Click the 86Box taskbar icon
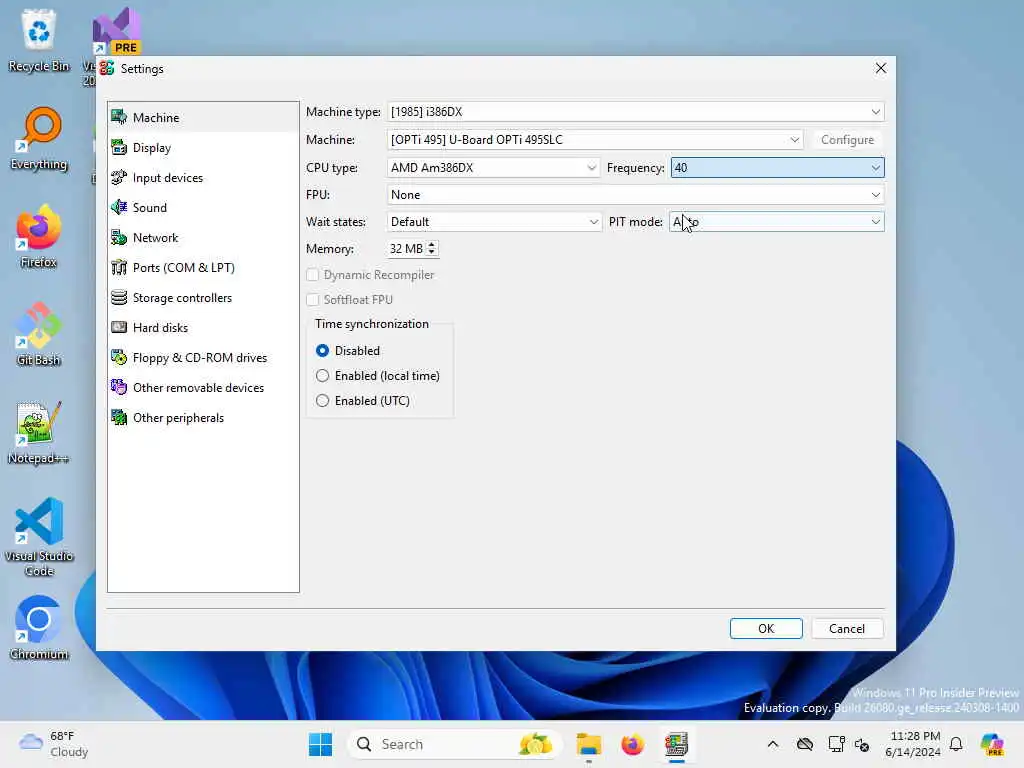The height and width of the screenshot is (768, 1024). [x=677, y=744]
